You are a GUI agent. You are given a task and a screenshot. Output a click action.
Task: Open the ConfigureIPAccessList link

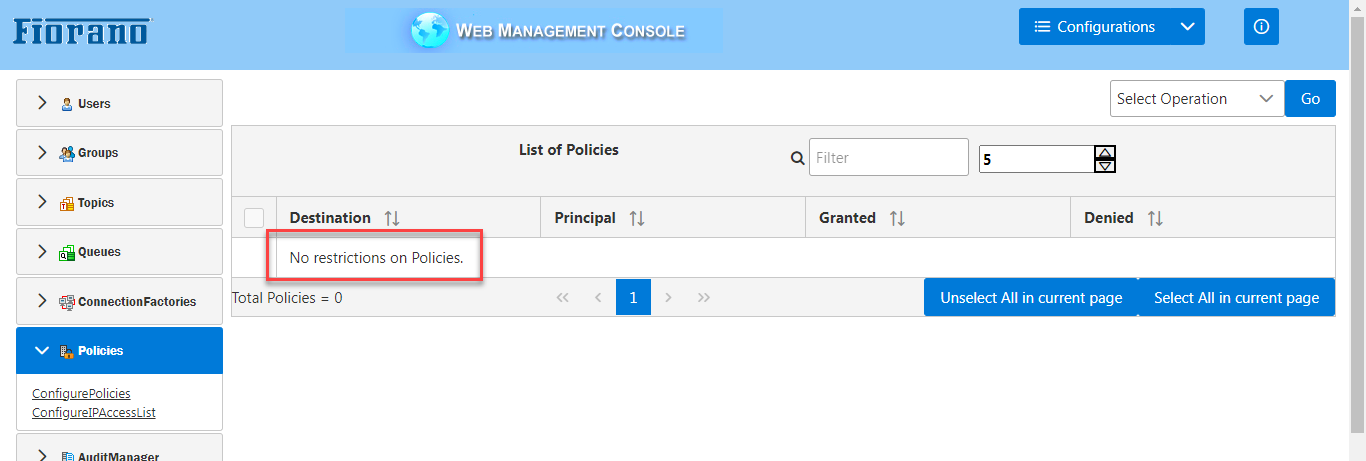click(x=94, y=412)
